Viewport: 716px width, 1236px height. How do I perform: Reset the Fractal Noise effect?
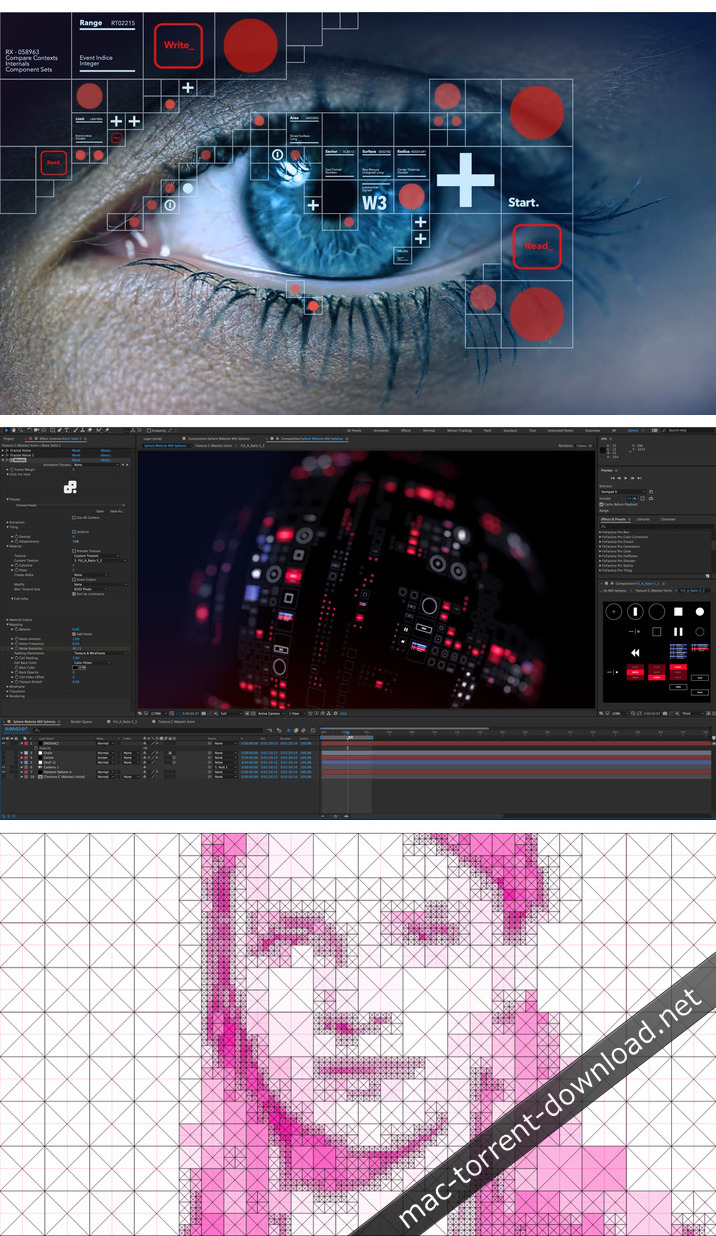[76, 450]
